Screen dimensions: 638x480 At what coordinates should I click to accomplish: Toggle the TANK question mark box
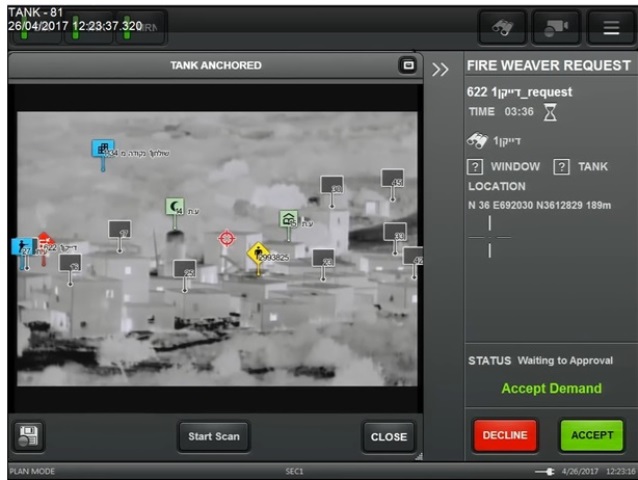(x=562, y=166)
